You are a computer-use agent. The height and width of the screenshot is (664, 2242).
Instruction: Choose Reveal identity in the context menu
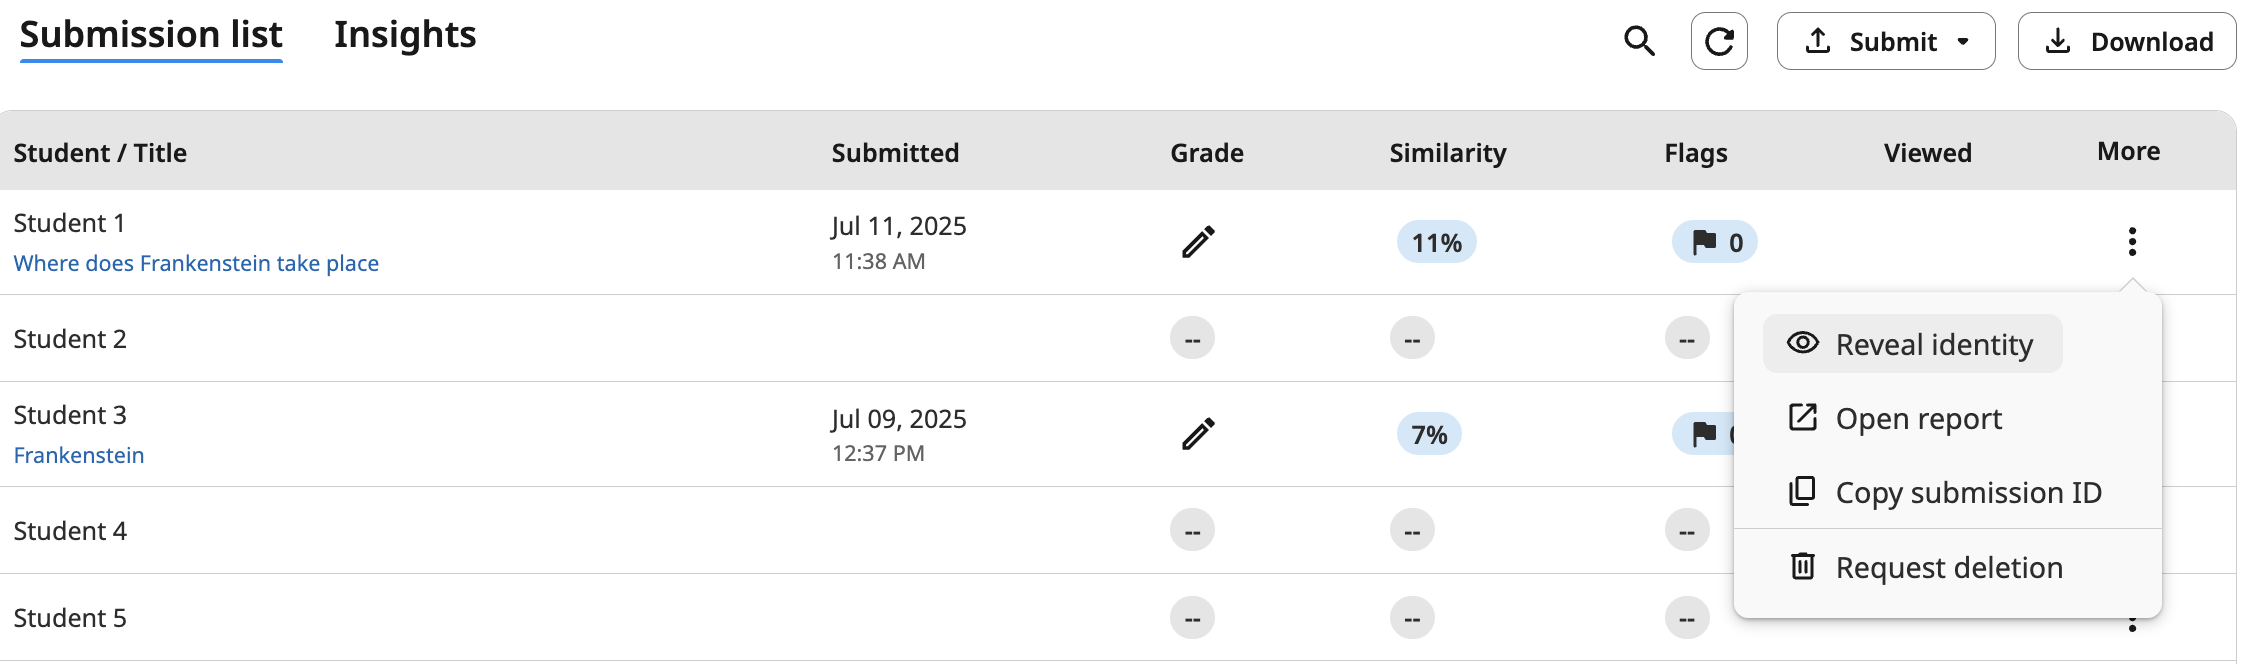tap(1933, 343)
